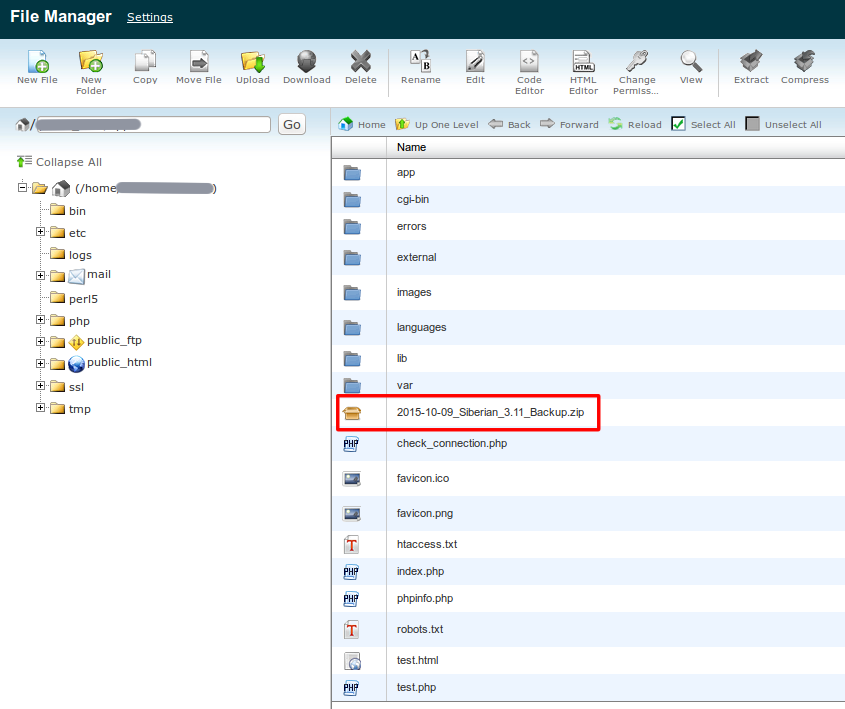Screen dimensions: 845x709
Task: Click the zip archive file icon
Action: click(x=351, y=413)
